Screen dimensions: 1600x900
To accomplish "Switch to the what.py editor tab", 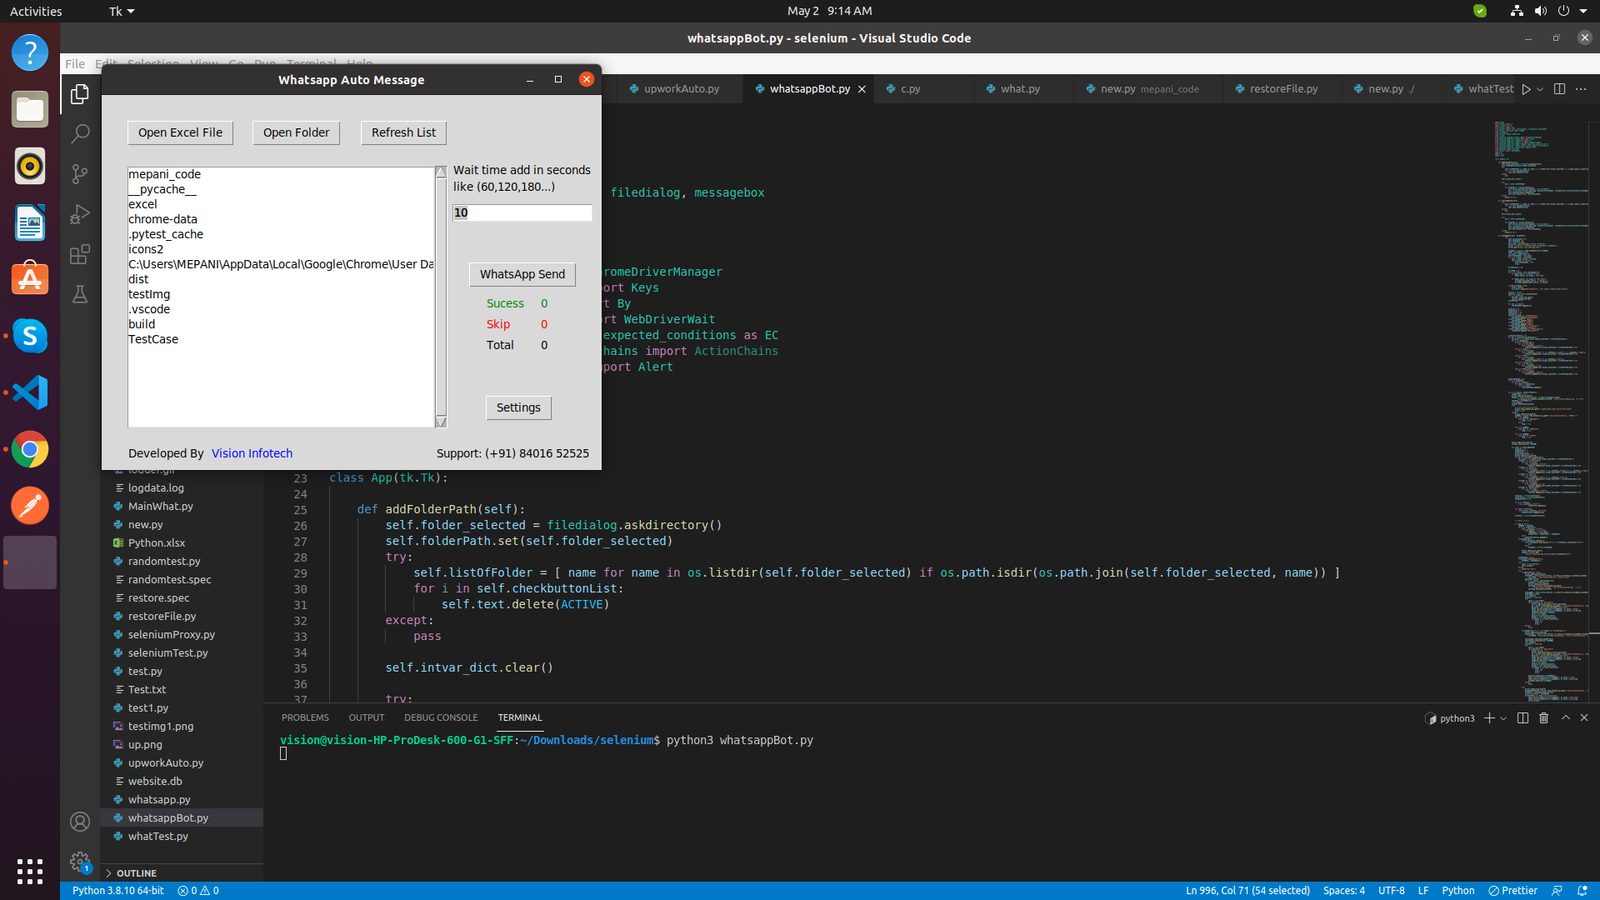I will click(1020, 89).
